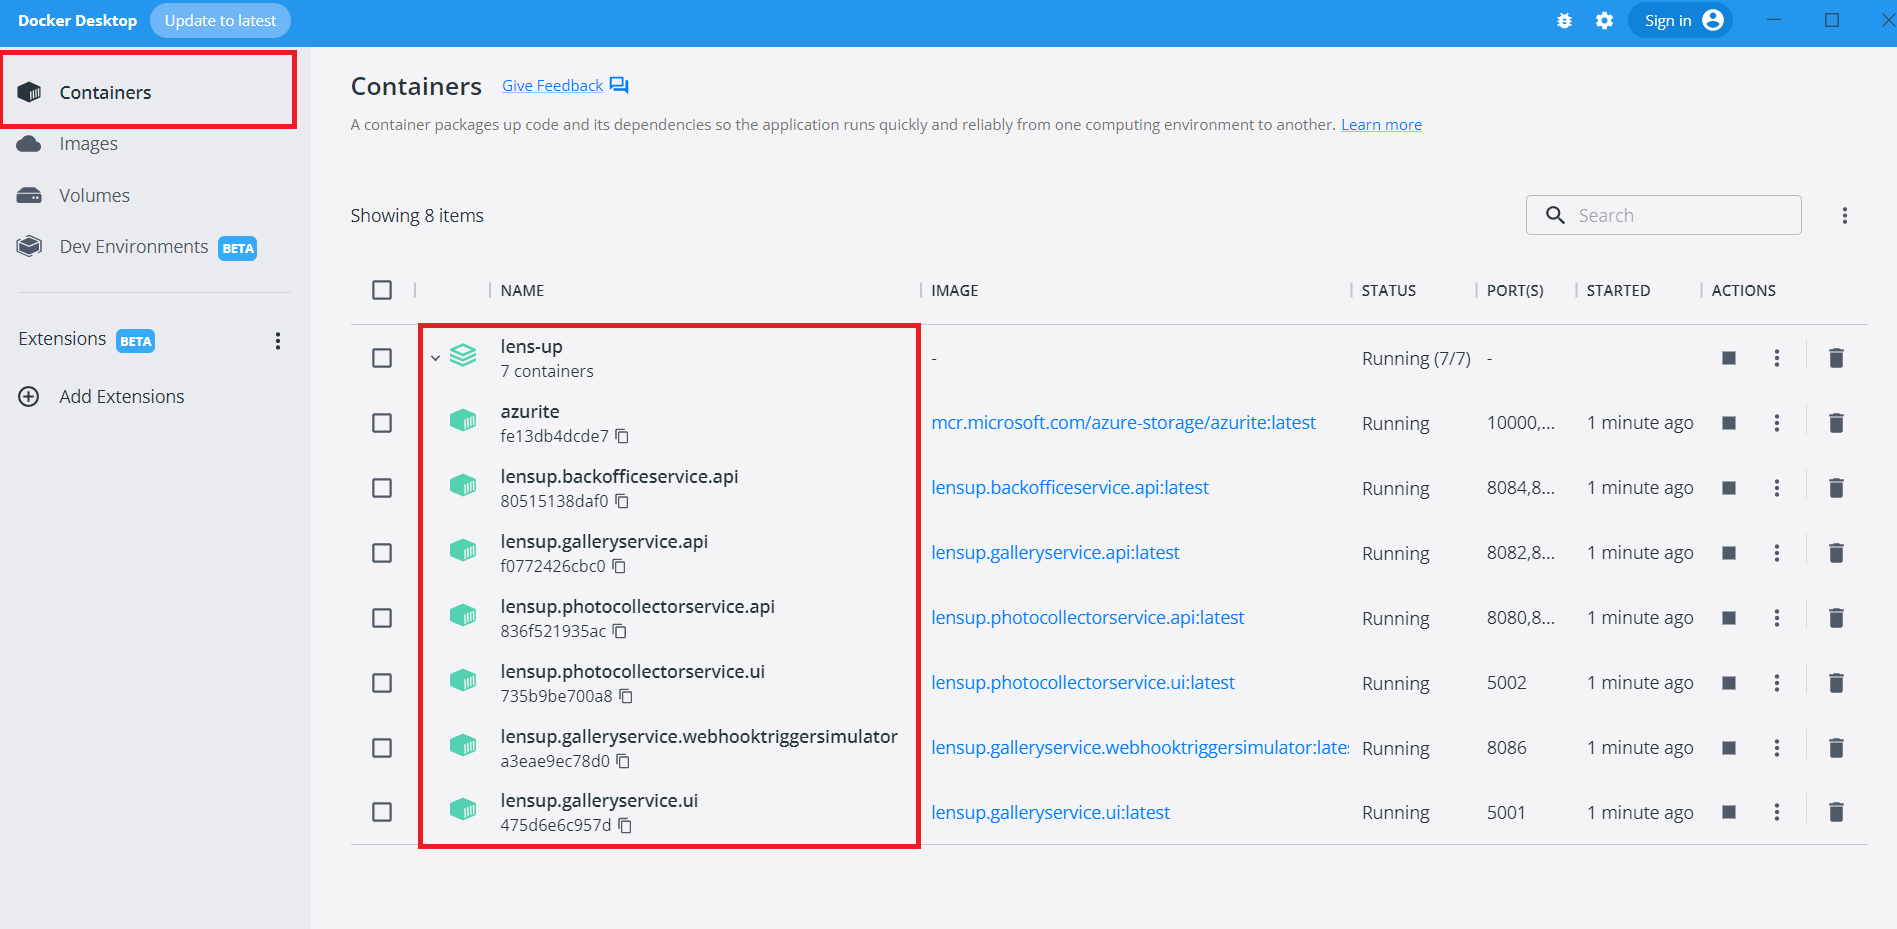Open more actions for lensup.galleryservice.api
The image size is (1897, 929).
pos(1777,553)
